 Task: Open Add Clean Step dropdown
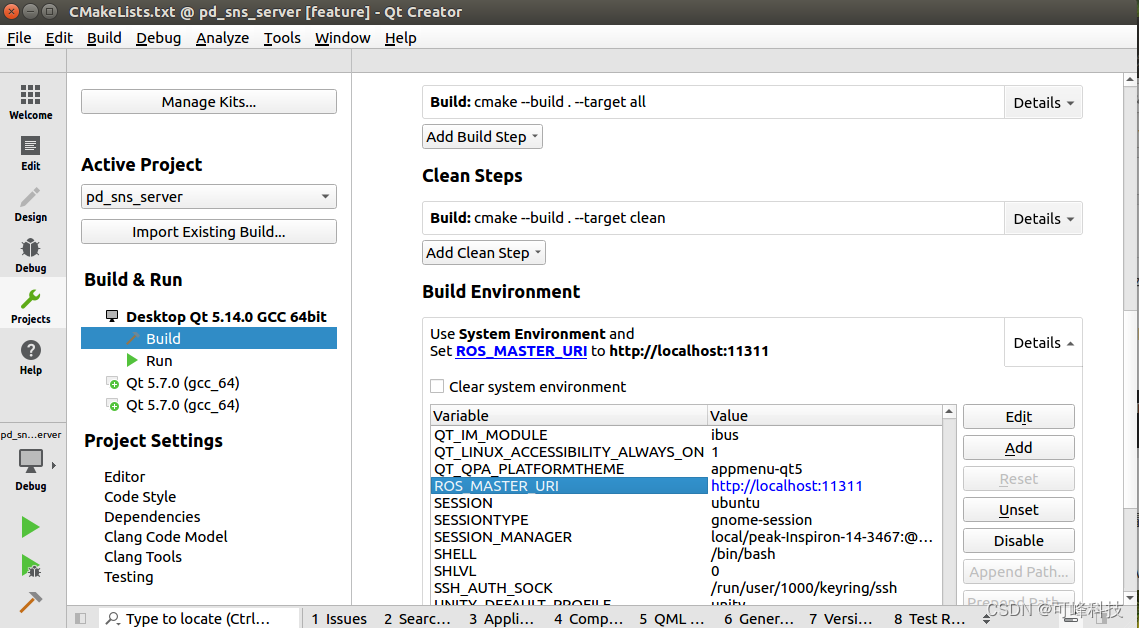484,253
